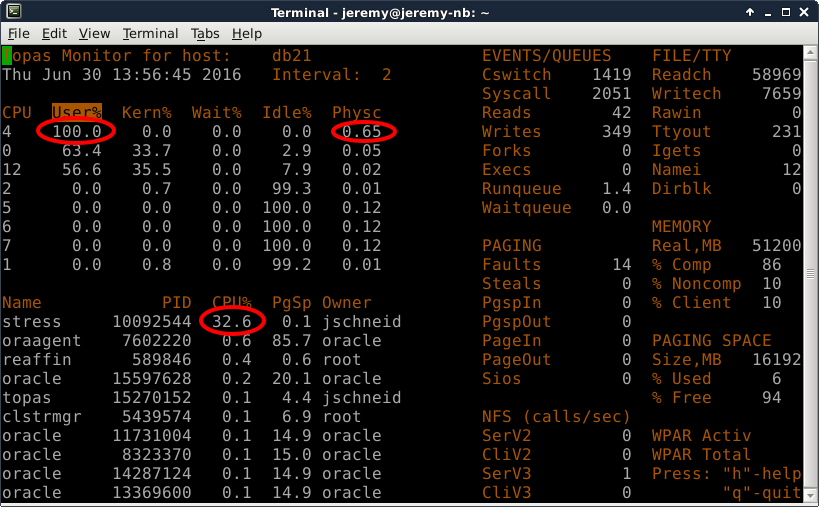Click the 100.0 User% value for CPU 4
The width and height of the screenshot is (819, 507).
[77, 132]
